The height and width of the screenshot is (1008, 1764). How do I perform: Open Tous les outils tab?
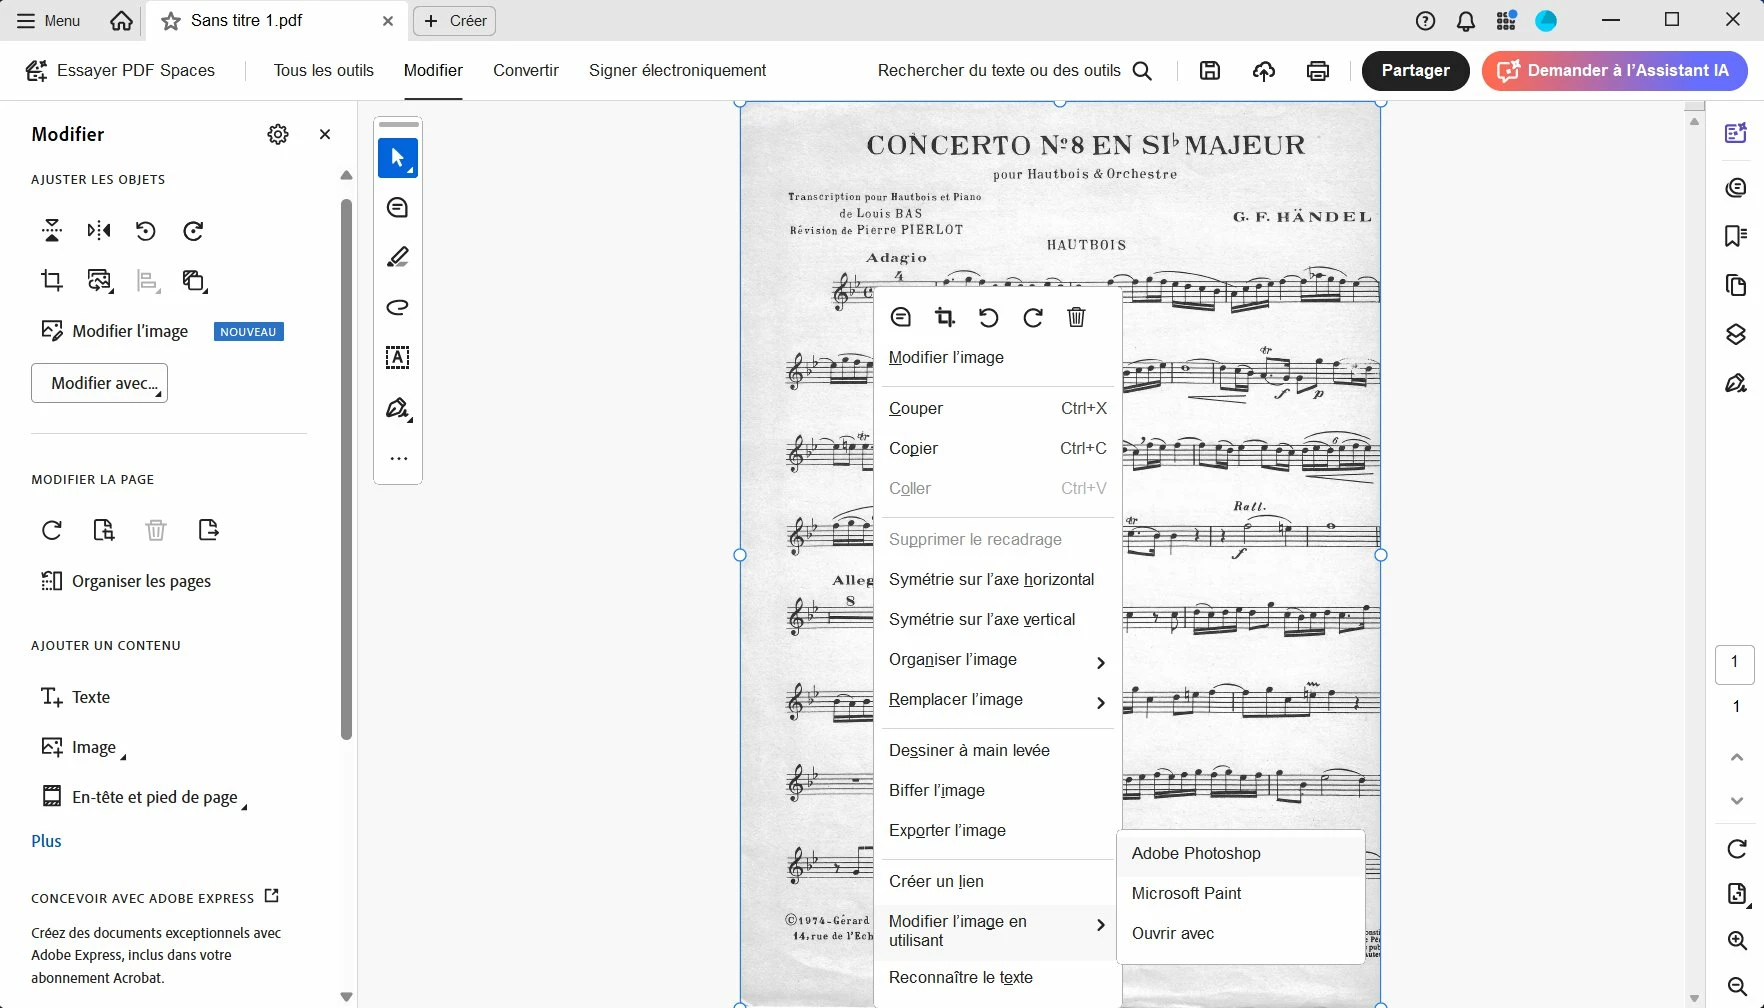coord(324,70)
